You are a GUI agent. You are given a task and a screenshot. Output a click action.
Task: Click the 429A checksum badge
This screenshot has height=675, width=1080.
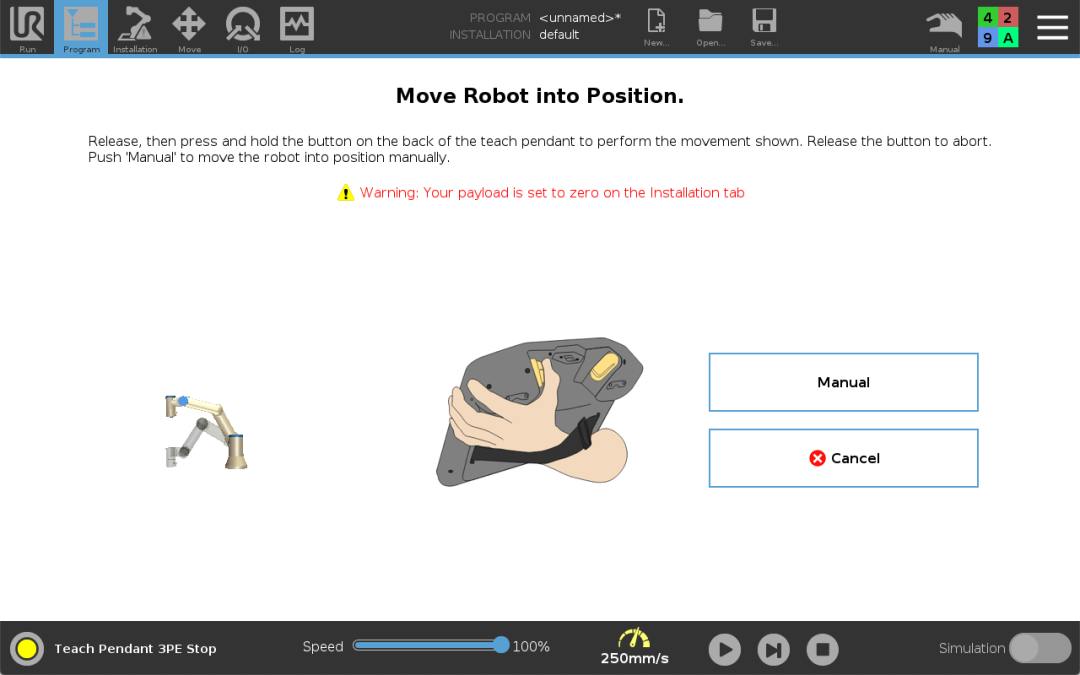coord(997,27)
